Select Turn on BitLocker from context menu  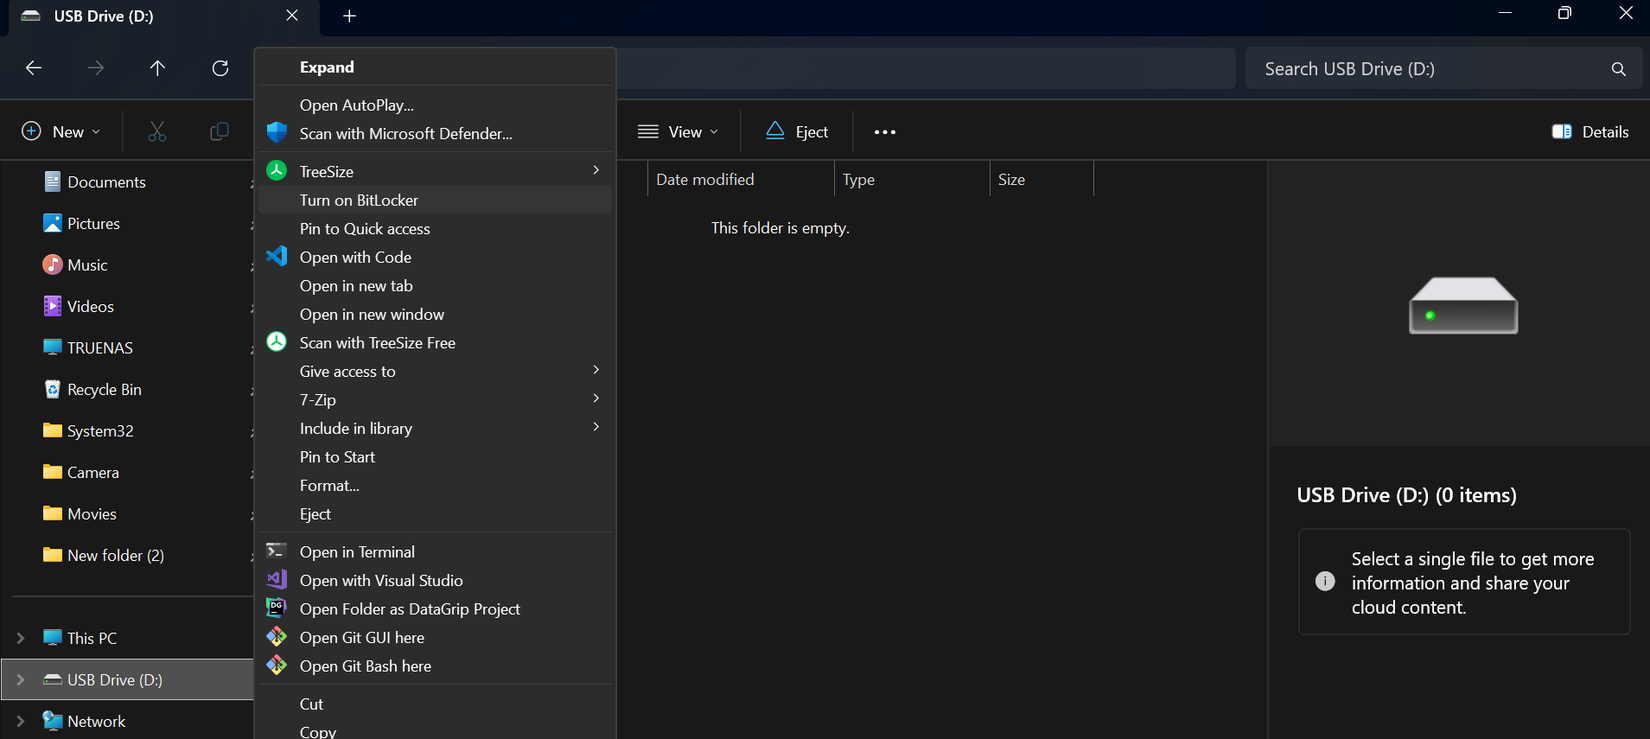359,200
